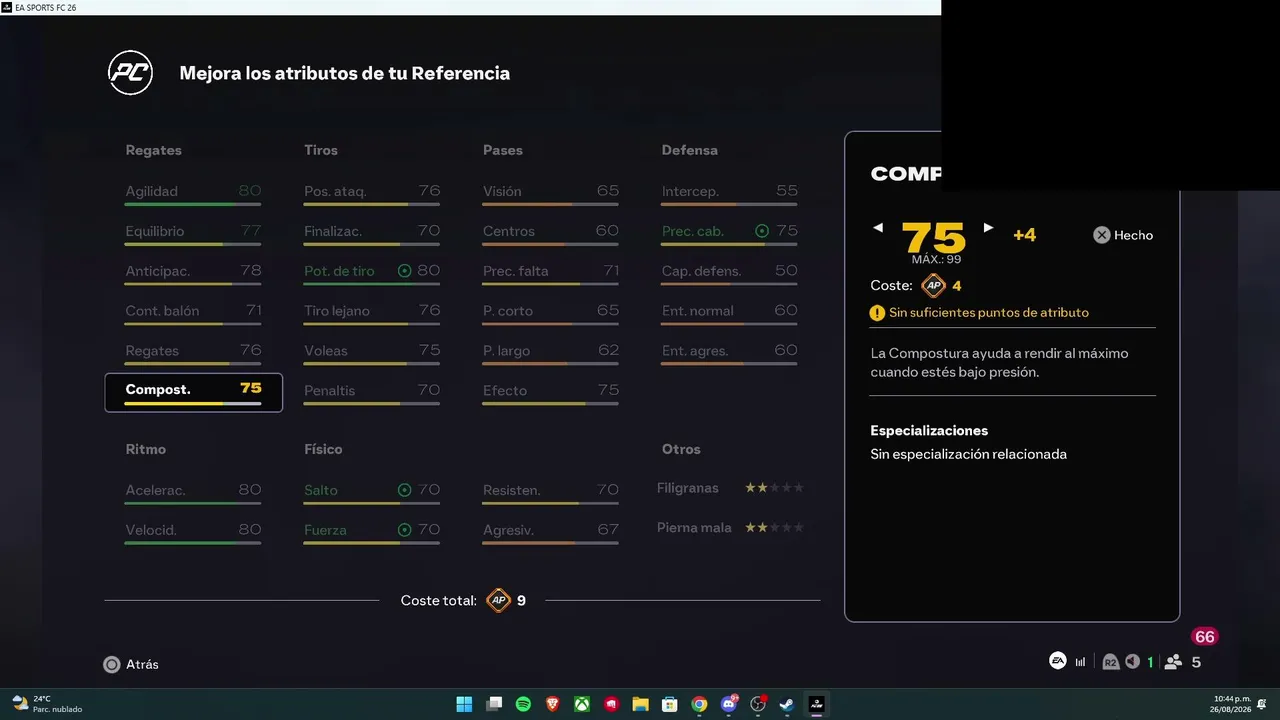Open the Windows notification bell
The image size is (1280, 720).
[x=1262, y=703]
